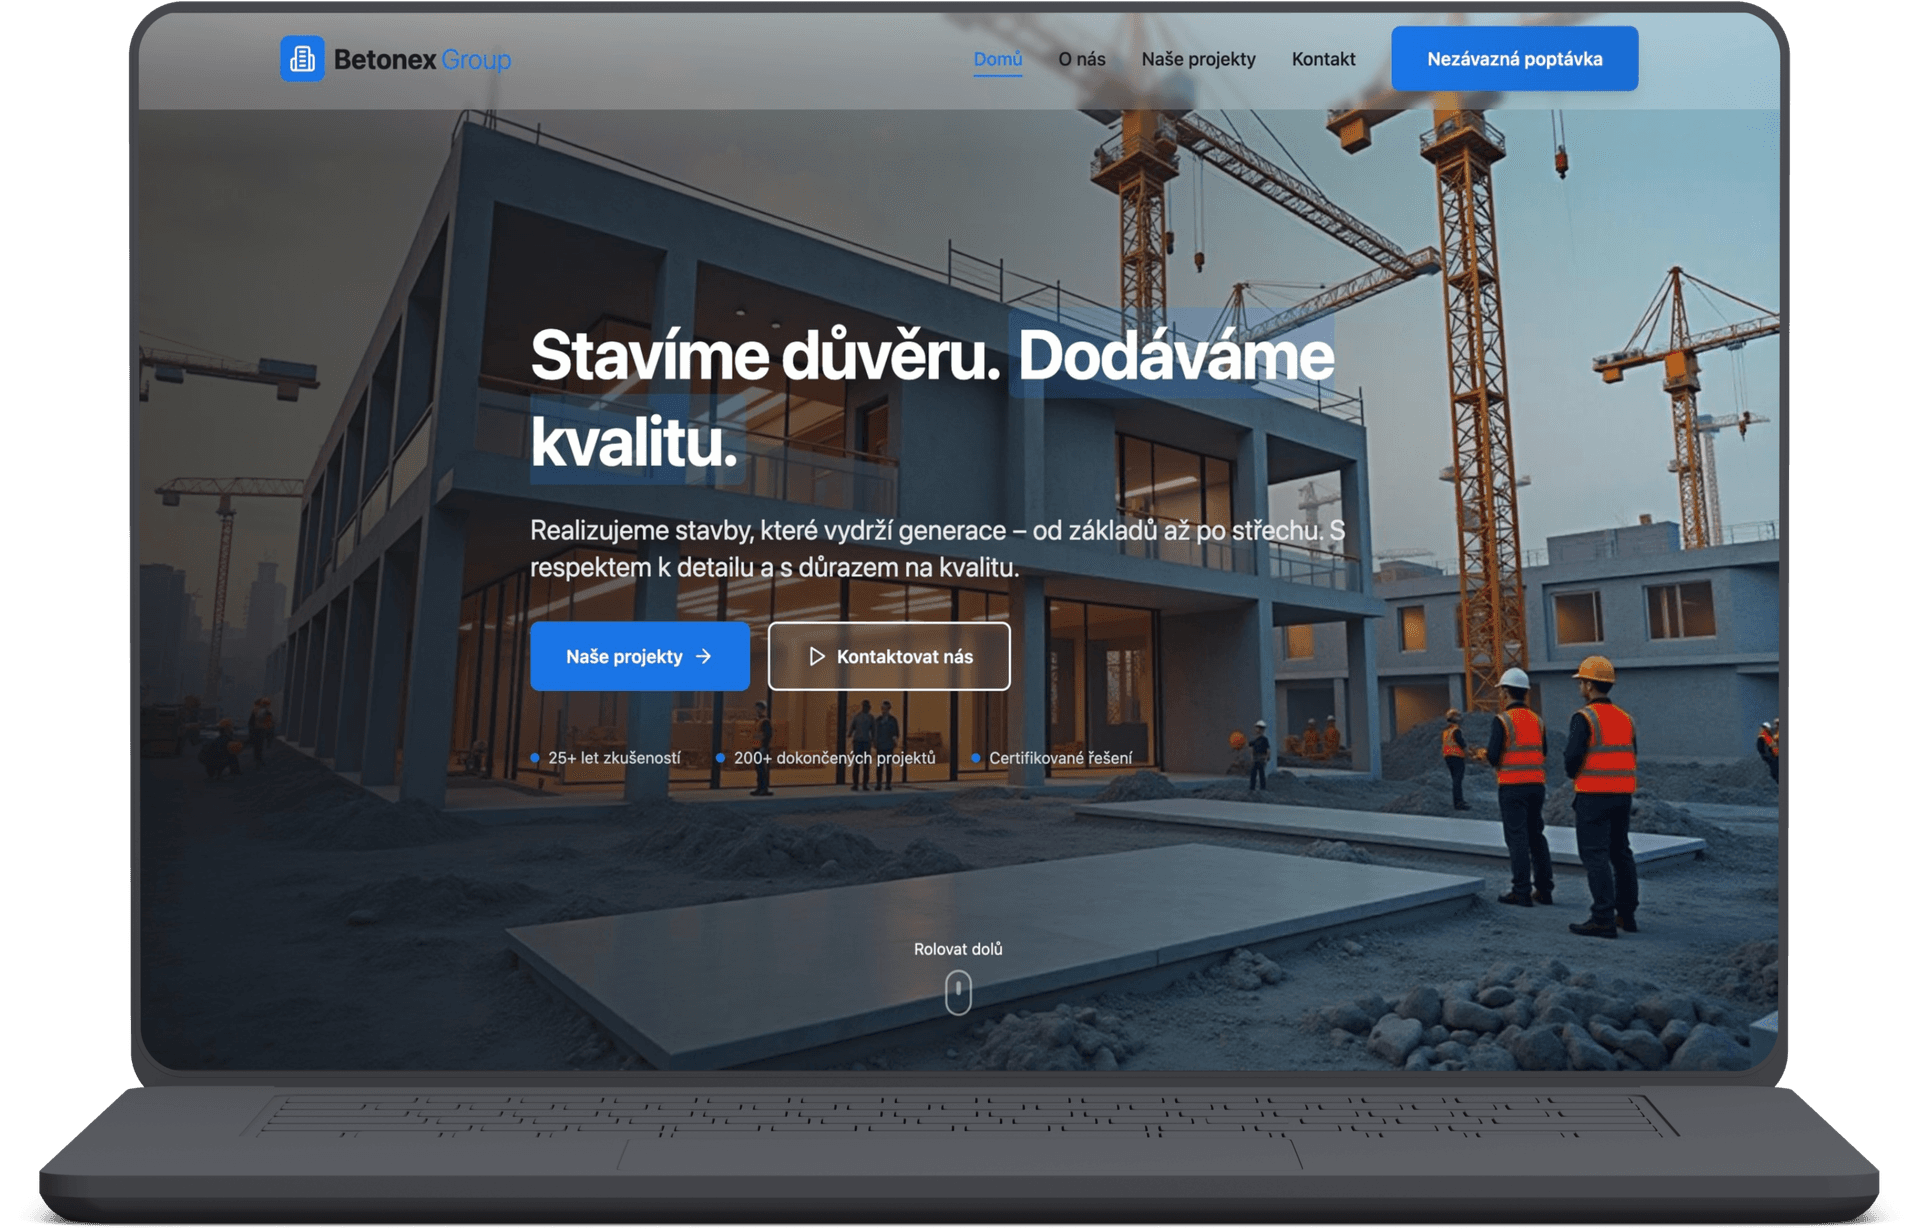Viewport: 1920px width, 1230px height.
Task: Open Naše projekty in the navigation bar
Action: pos(1198,59)
